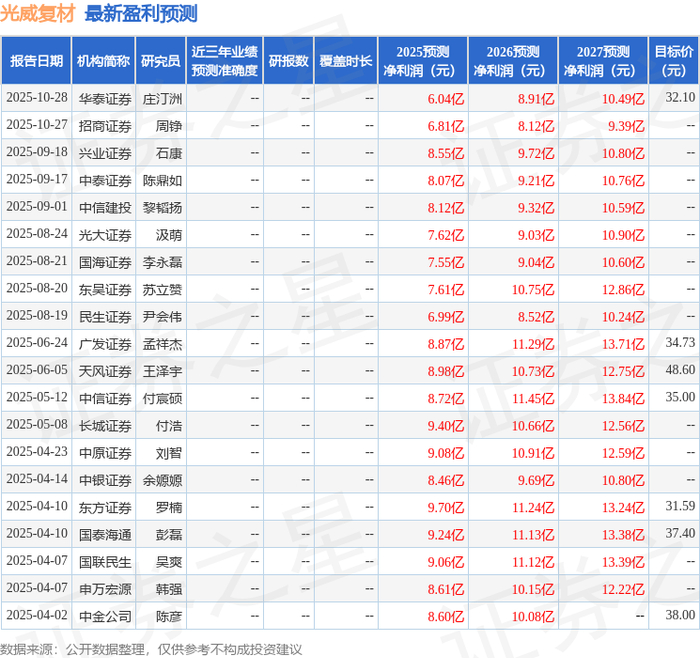Select date cell 2025-04-02
The height and width of the screenshot is (658, 700).
coord(37,615)
